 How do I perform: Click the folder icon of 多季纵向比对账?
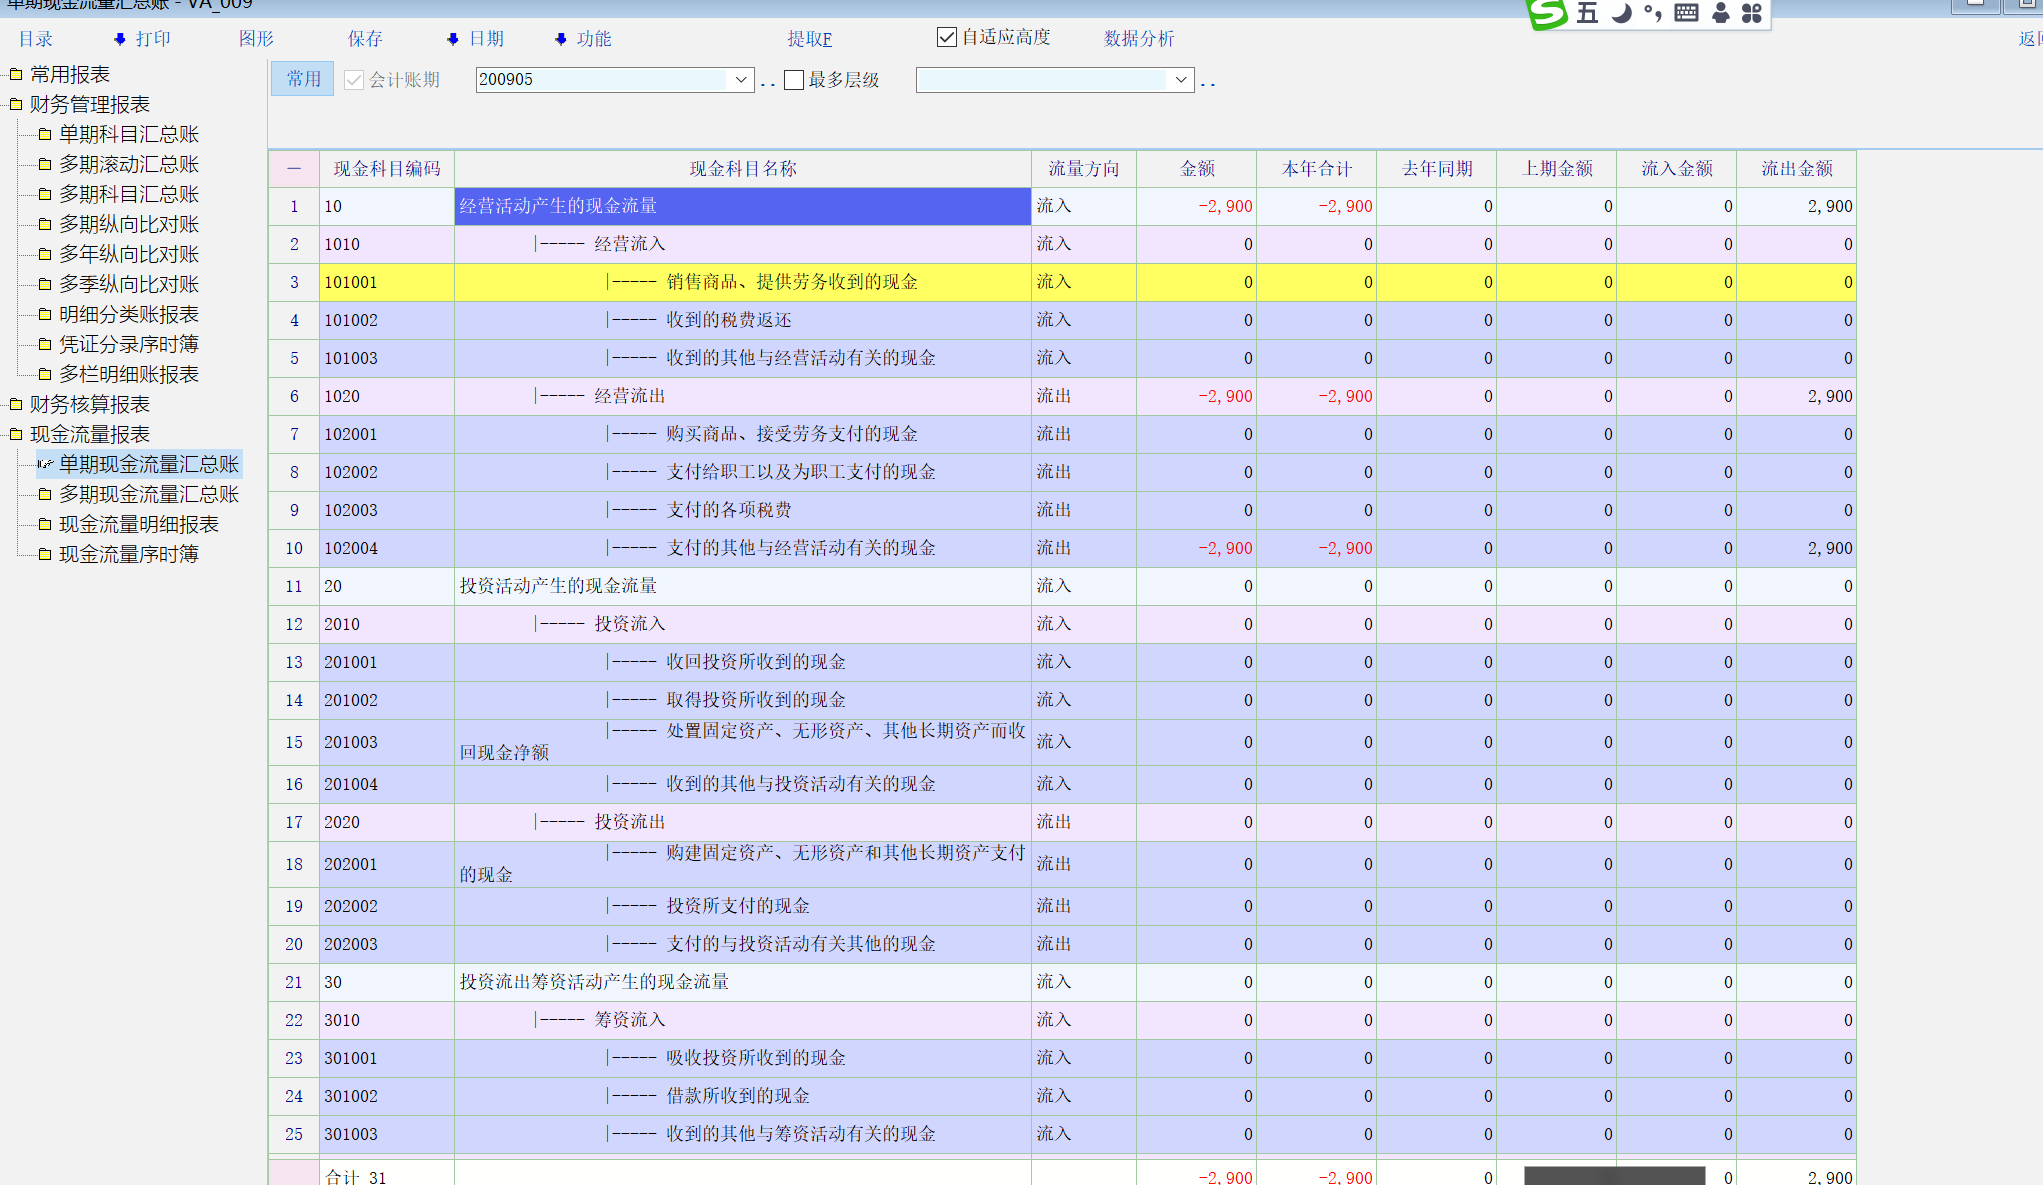[45, 284]
